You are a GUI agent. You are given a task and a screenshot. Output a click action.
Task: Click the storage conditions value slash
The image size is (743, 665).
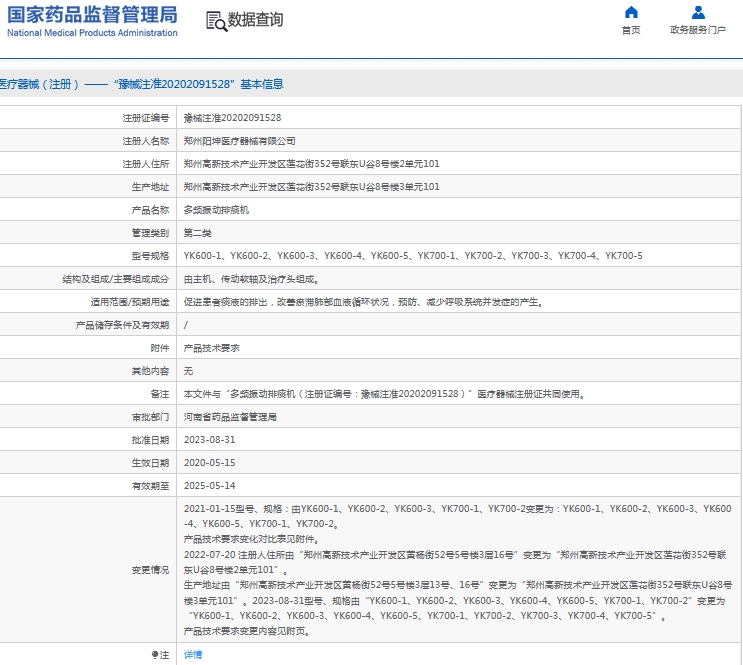pos(186,325)
